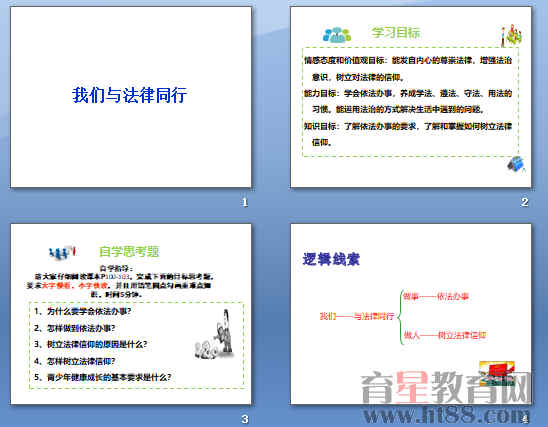
Task: Select slide 3 thumbnail 自学思考题
Action: pyautogui.click(x=131, y=314)
